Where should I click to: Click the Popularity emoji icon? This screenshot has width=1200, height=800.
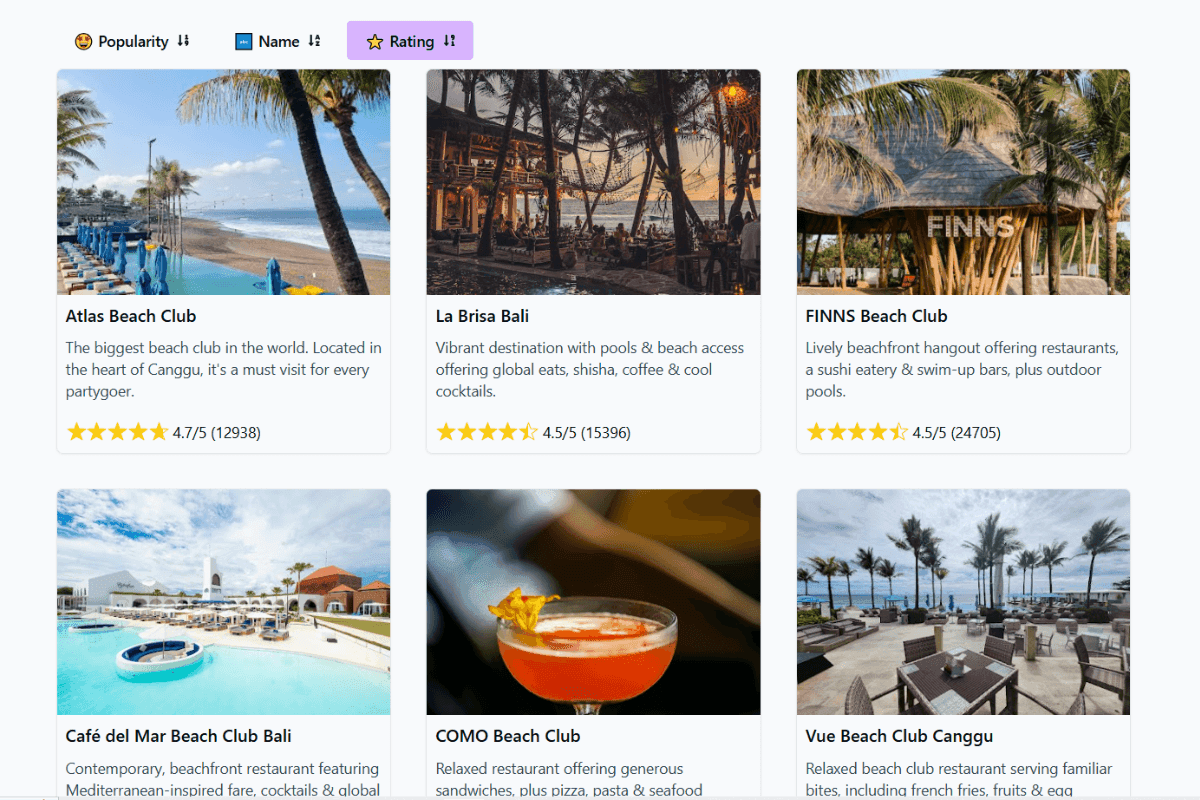point(83,41)
